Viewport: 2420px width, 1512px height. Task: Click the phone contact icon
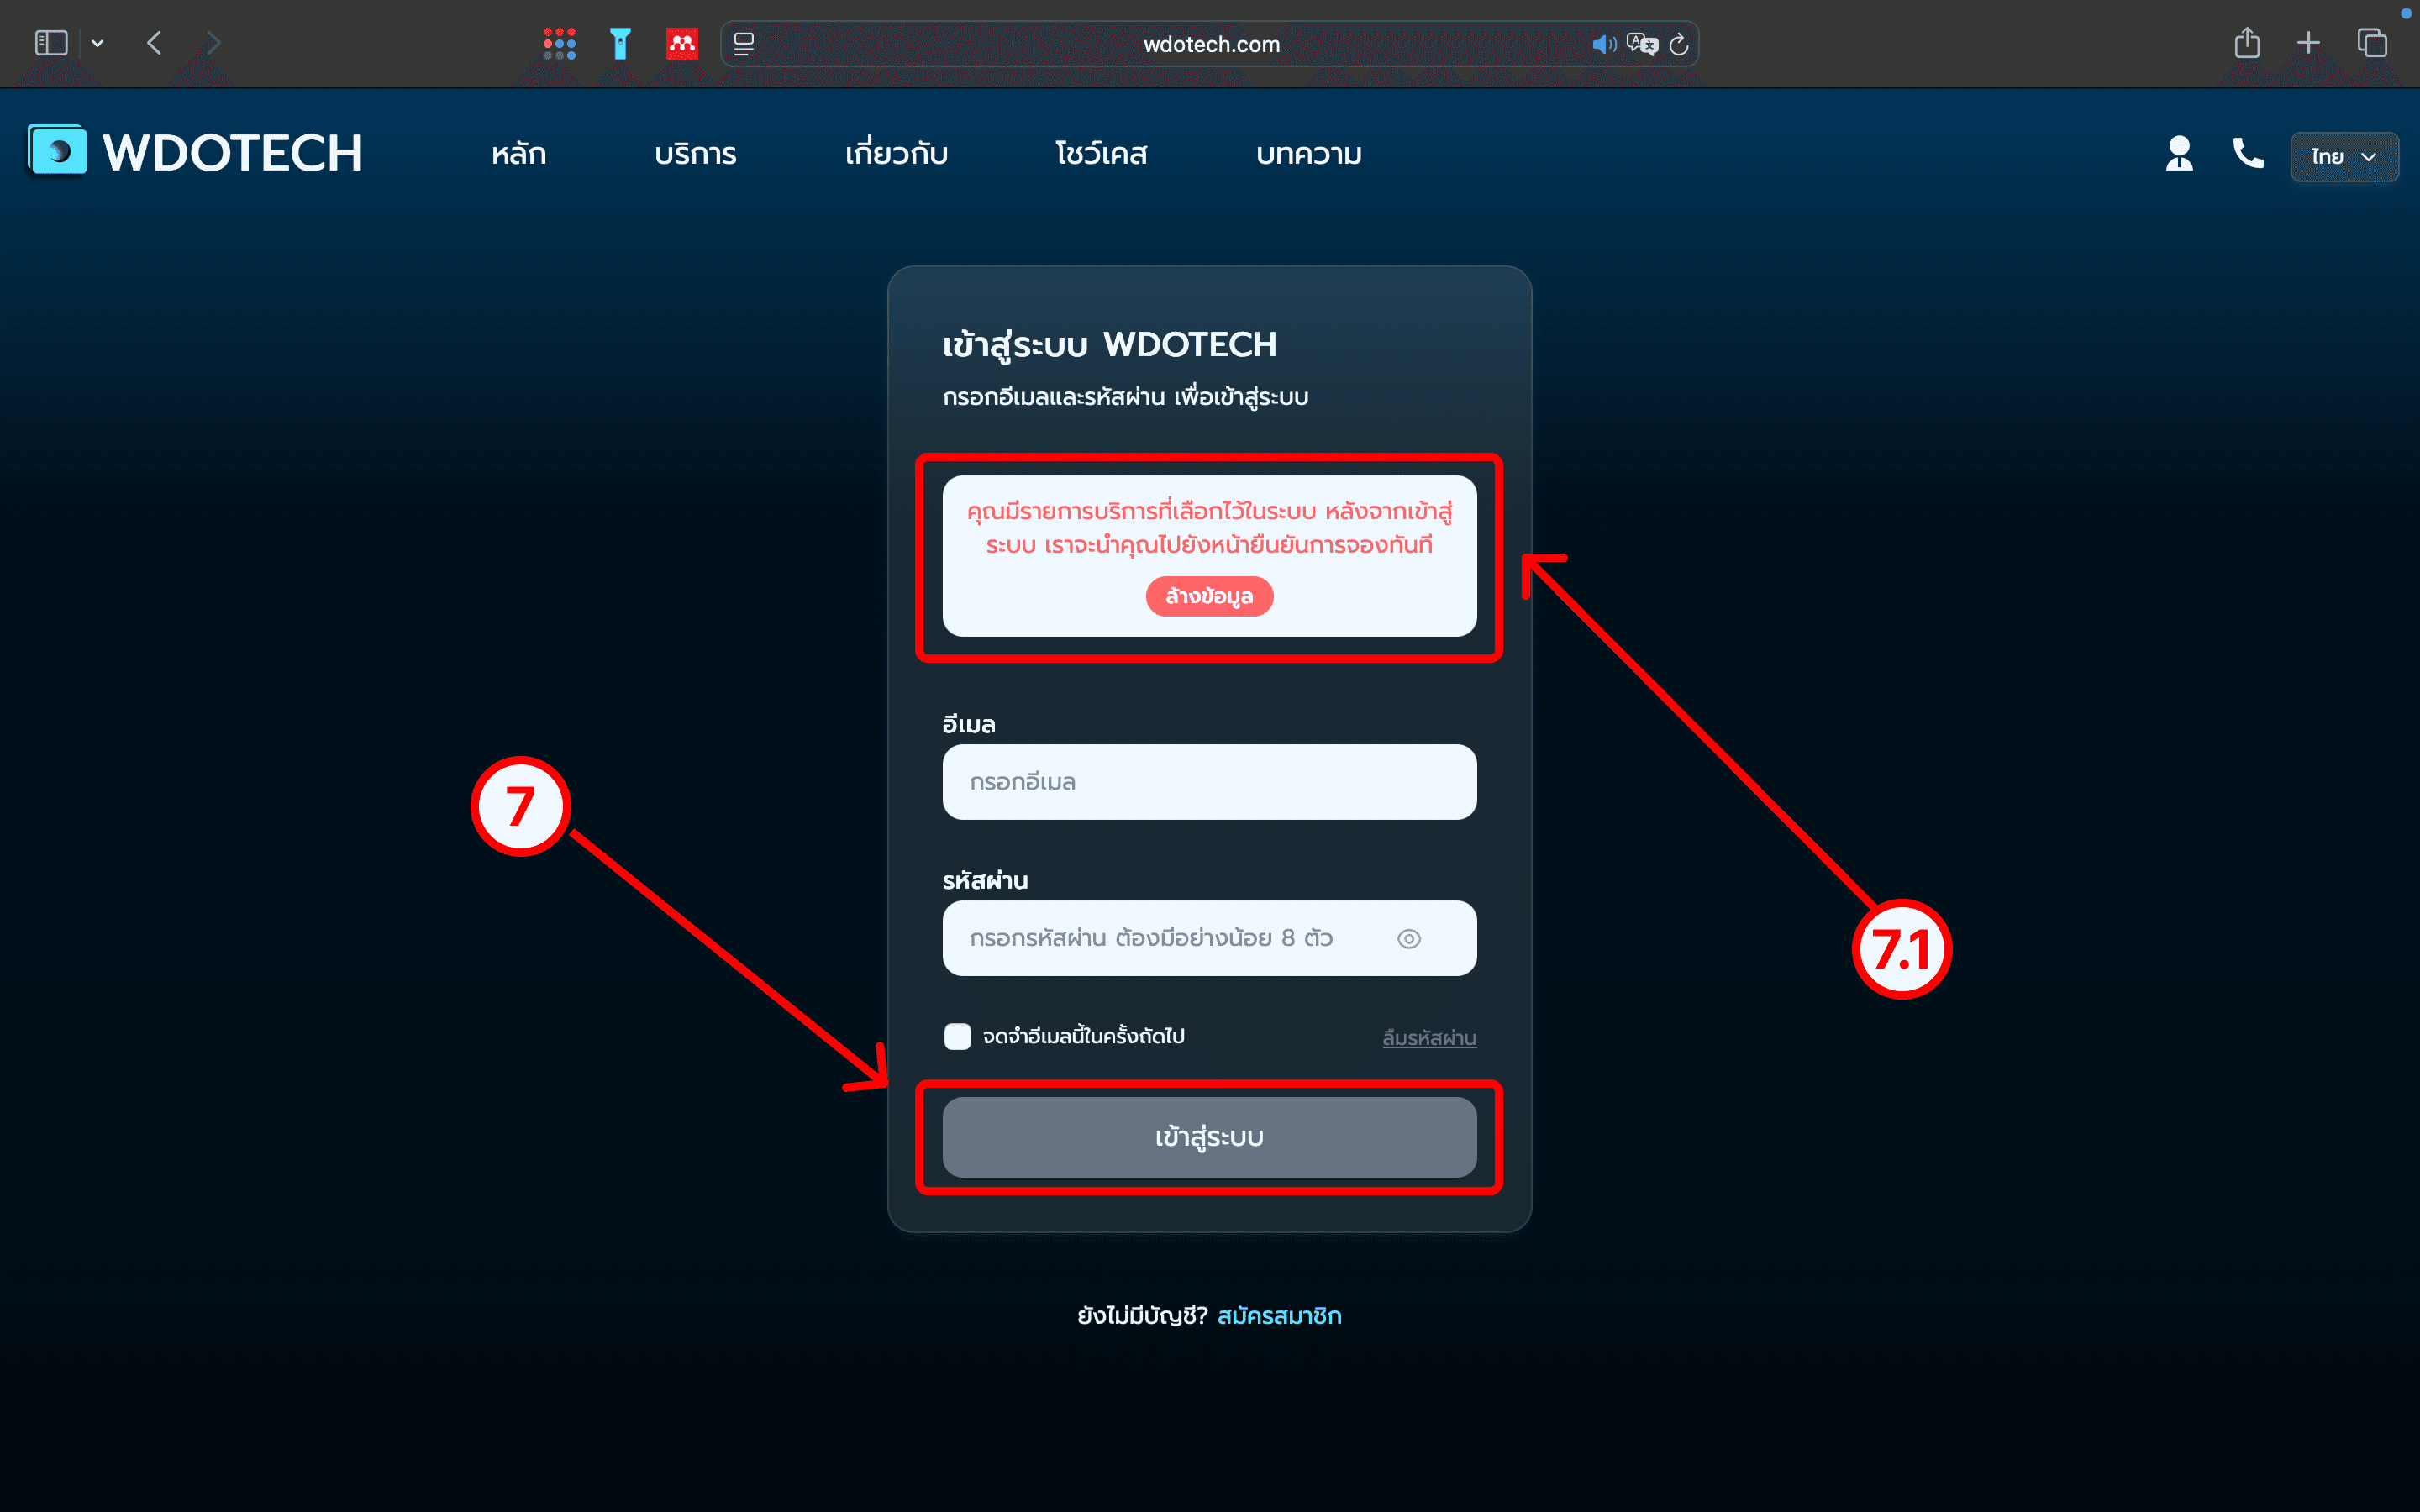(2247, 154)
